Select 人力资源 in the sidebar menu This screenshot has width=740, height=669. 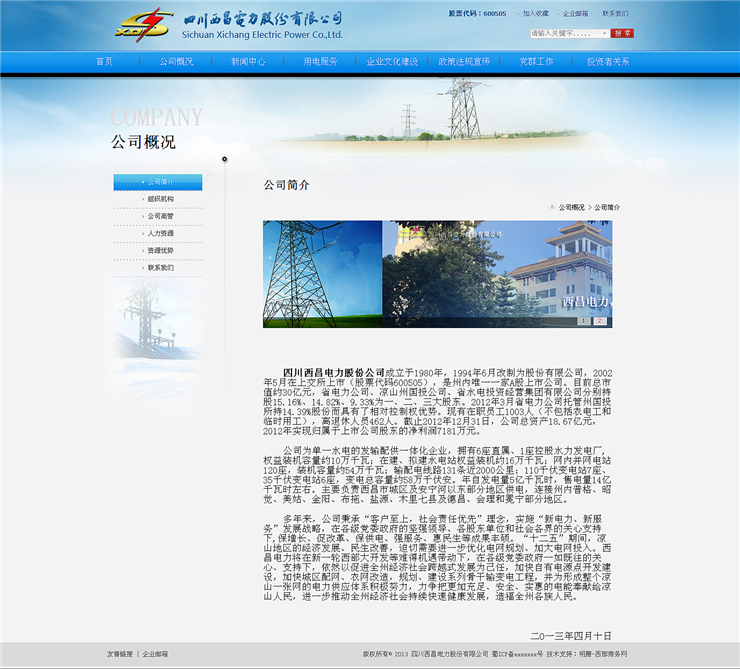(x=160, y=233)
